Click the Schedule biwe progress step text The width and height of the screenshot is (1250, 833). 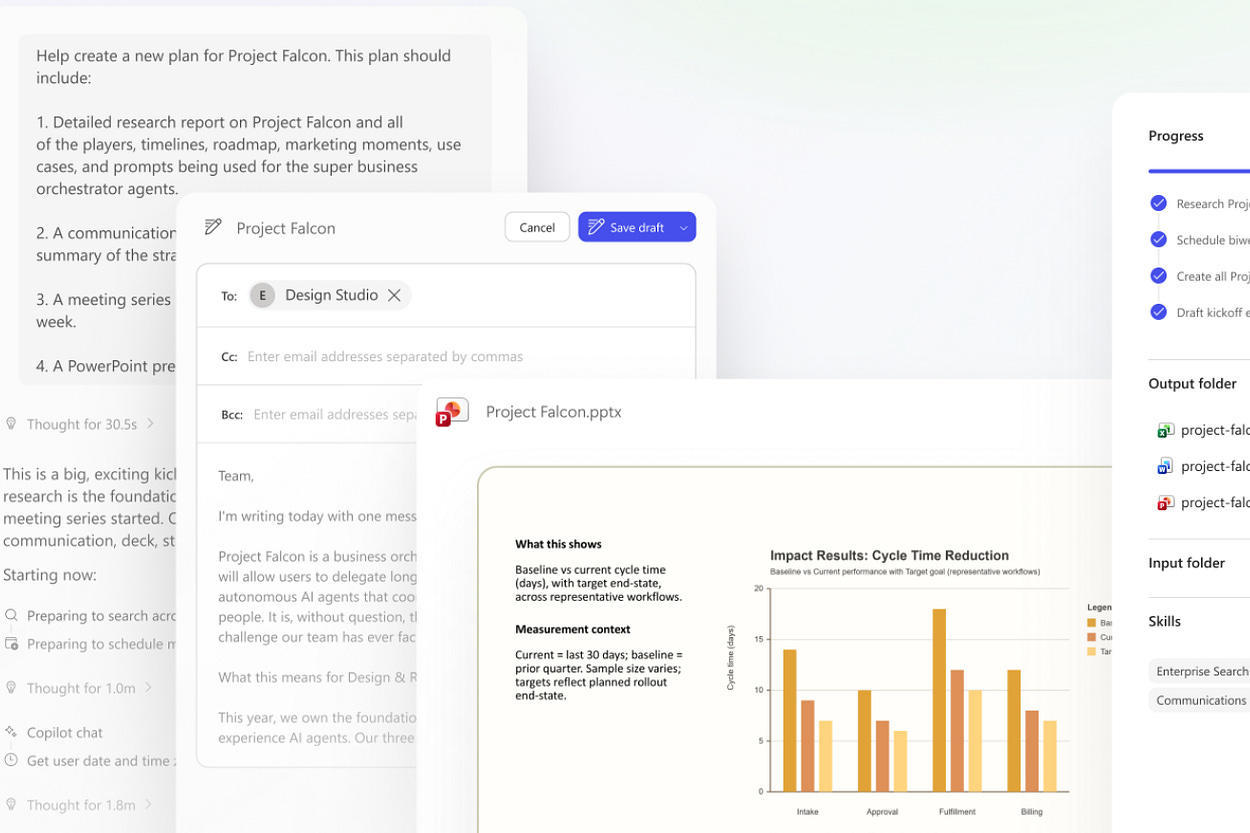[x=1213, y=240]
